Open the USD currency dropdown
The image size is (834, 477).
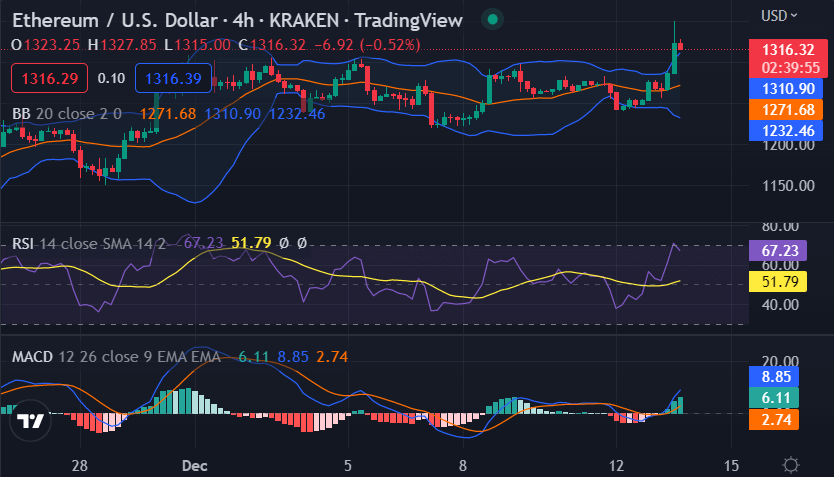pos(779,16)
